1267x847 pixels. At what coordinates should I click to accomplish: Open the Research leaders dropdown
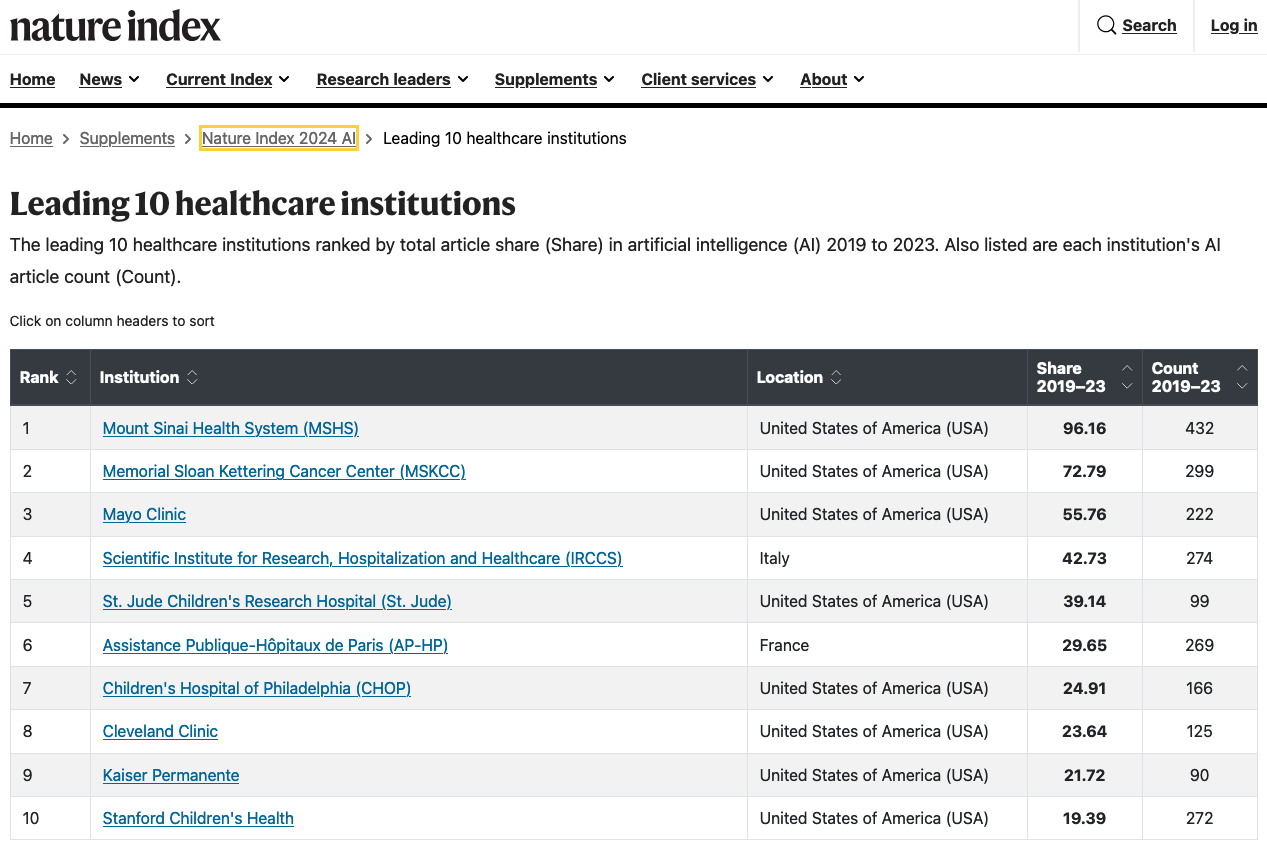click(392, 79)
